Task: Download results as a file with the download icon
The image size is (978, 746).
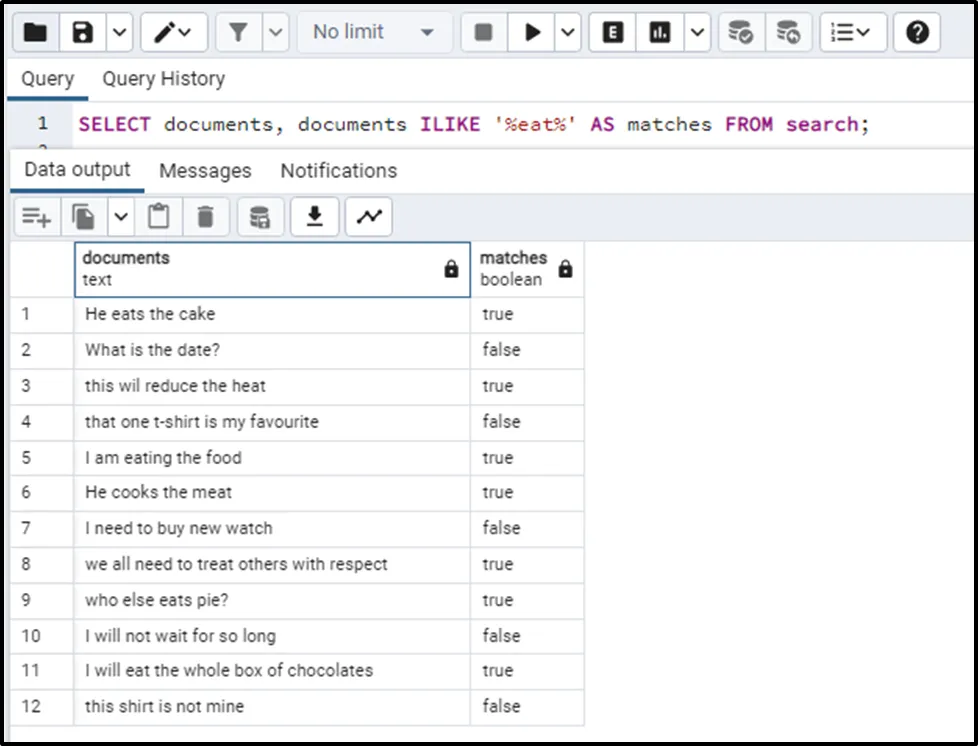Action: 314,217
